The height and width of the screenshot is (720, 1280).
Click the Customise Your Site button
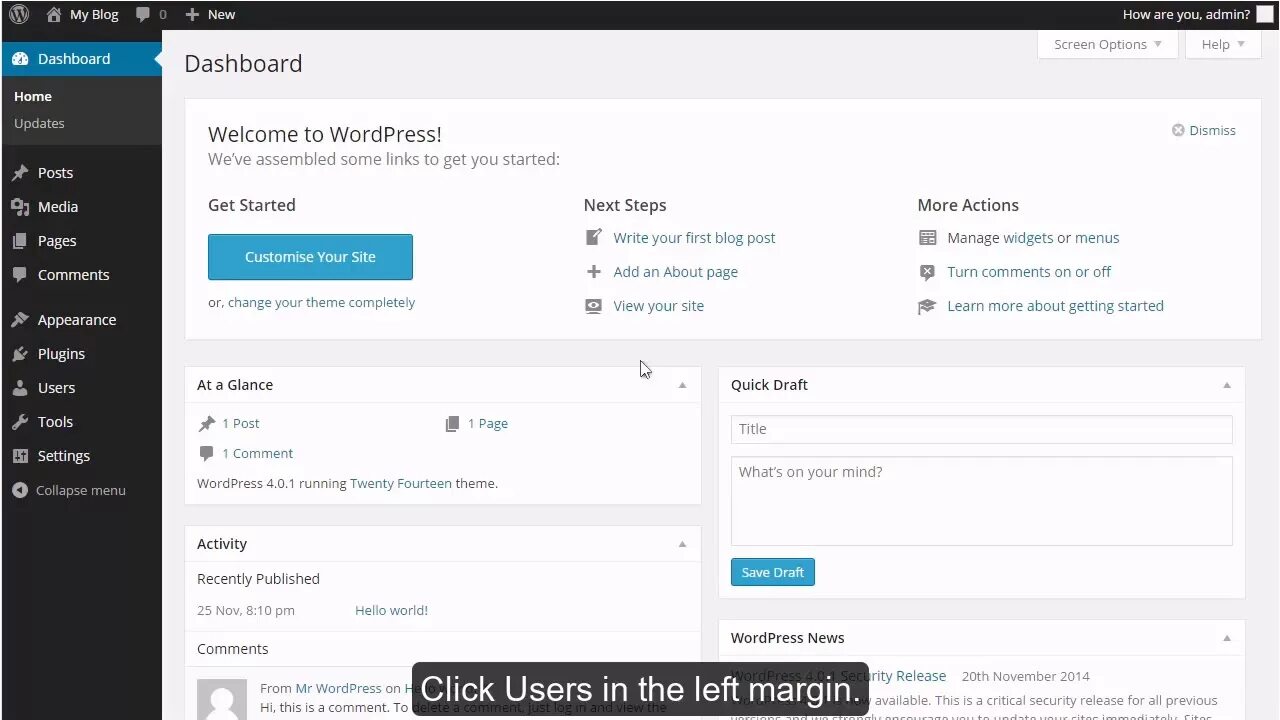tap(310, 257)
